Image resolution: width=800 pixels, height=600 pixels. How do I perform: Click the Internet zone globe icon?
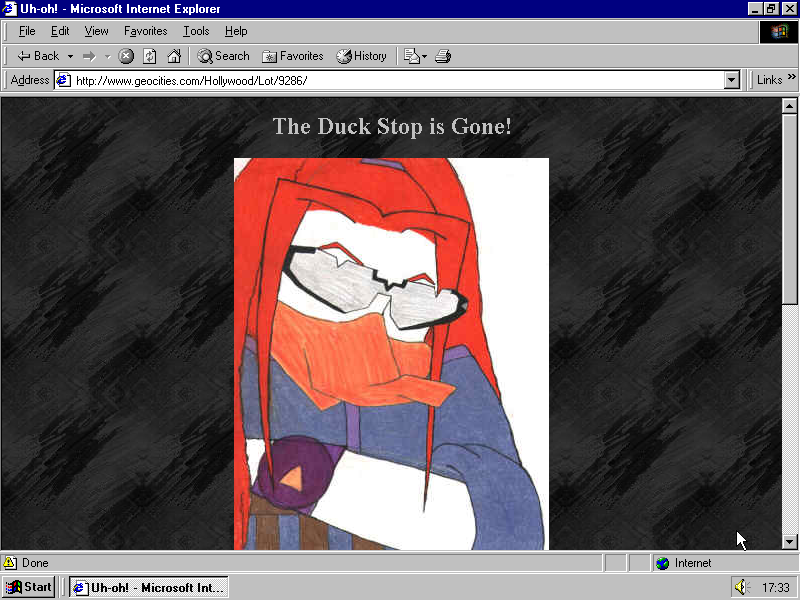(x=662, y=563)
